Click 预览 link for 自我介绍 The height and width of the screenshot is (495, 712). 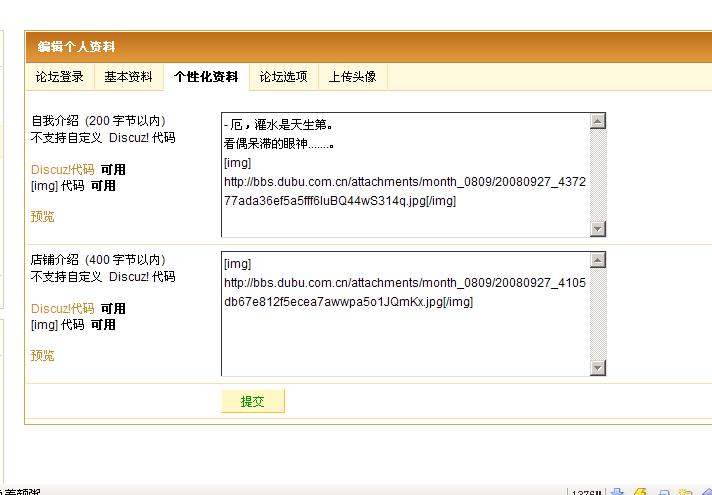(x=43, y=216)
